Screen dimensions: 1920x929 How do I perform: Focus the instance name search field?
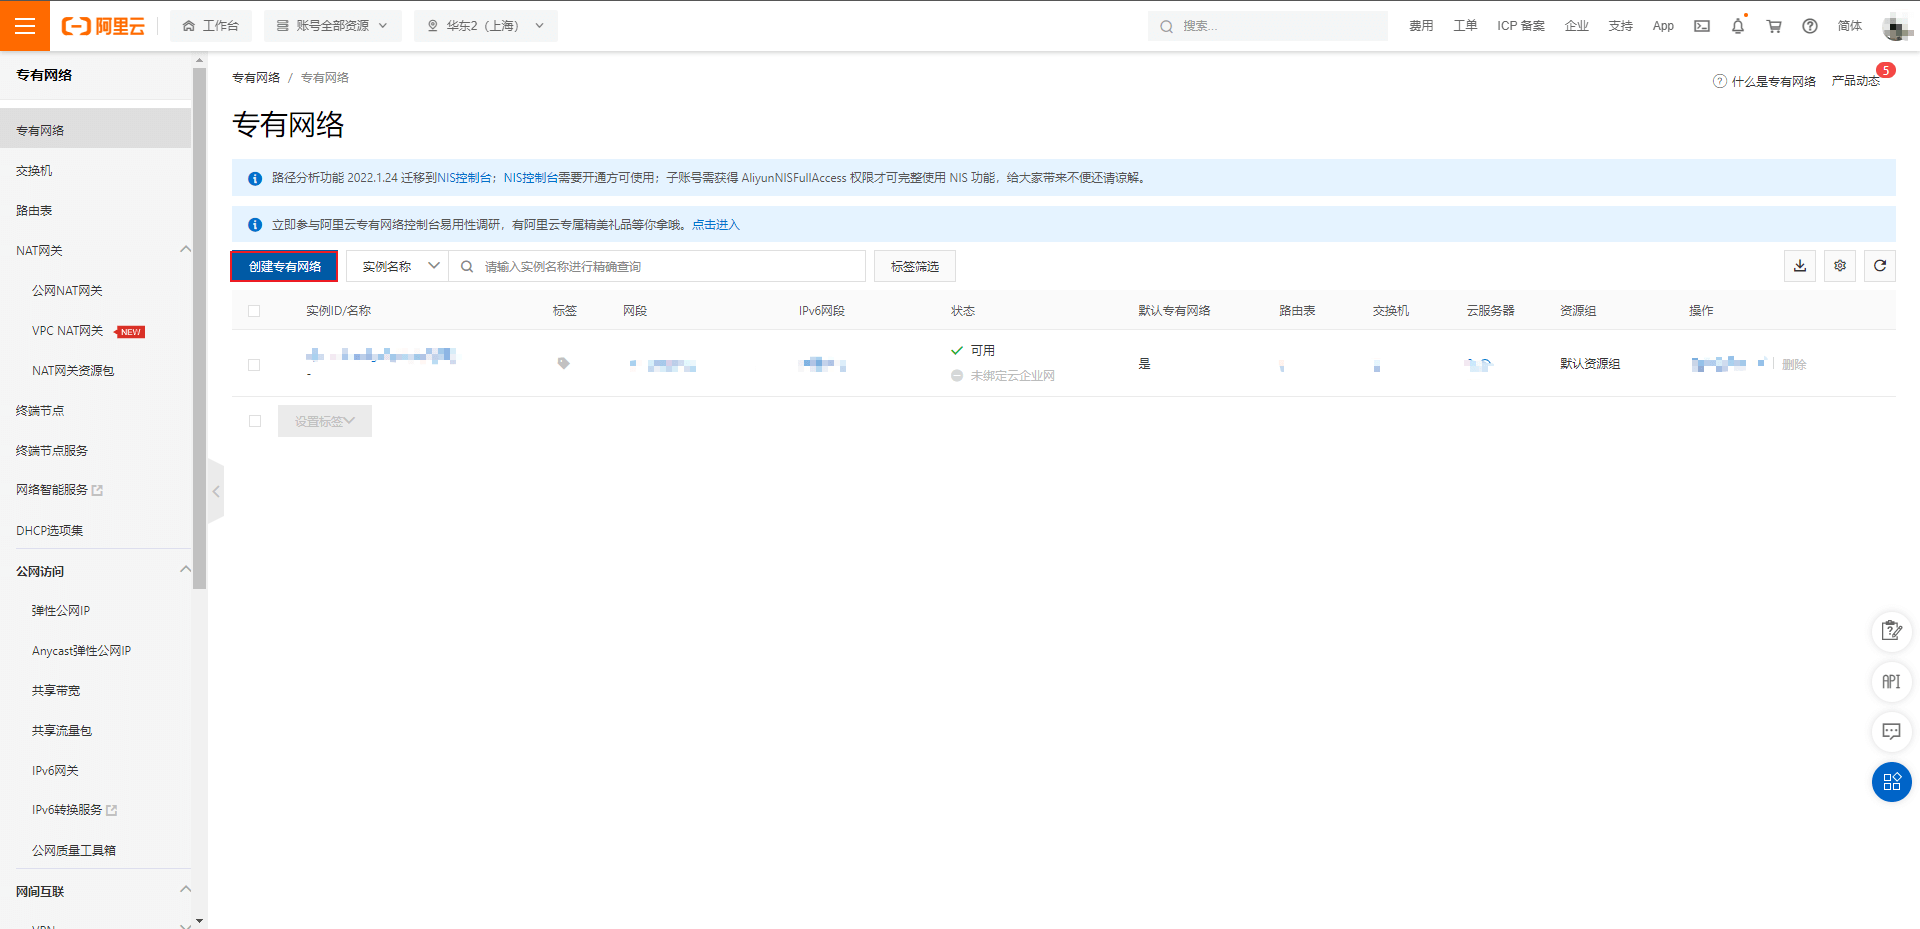658,266
